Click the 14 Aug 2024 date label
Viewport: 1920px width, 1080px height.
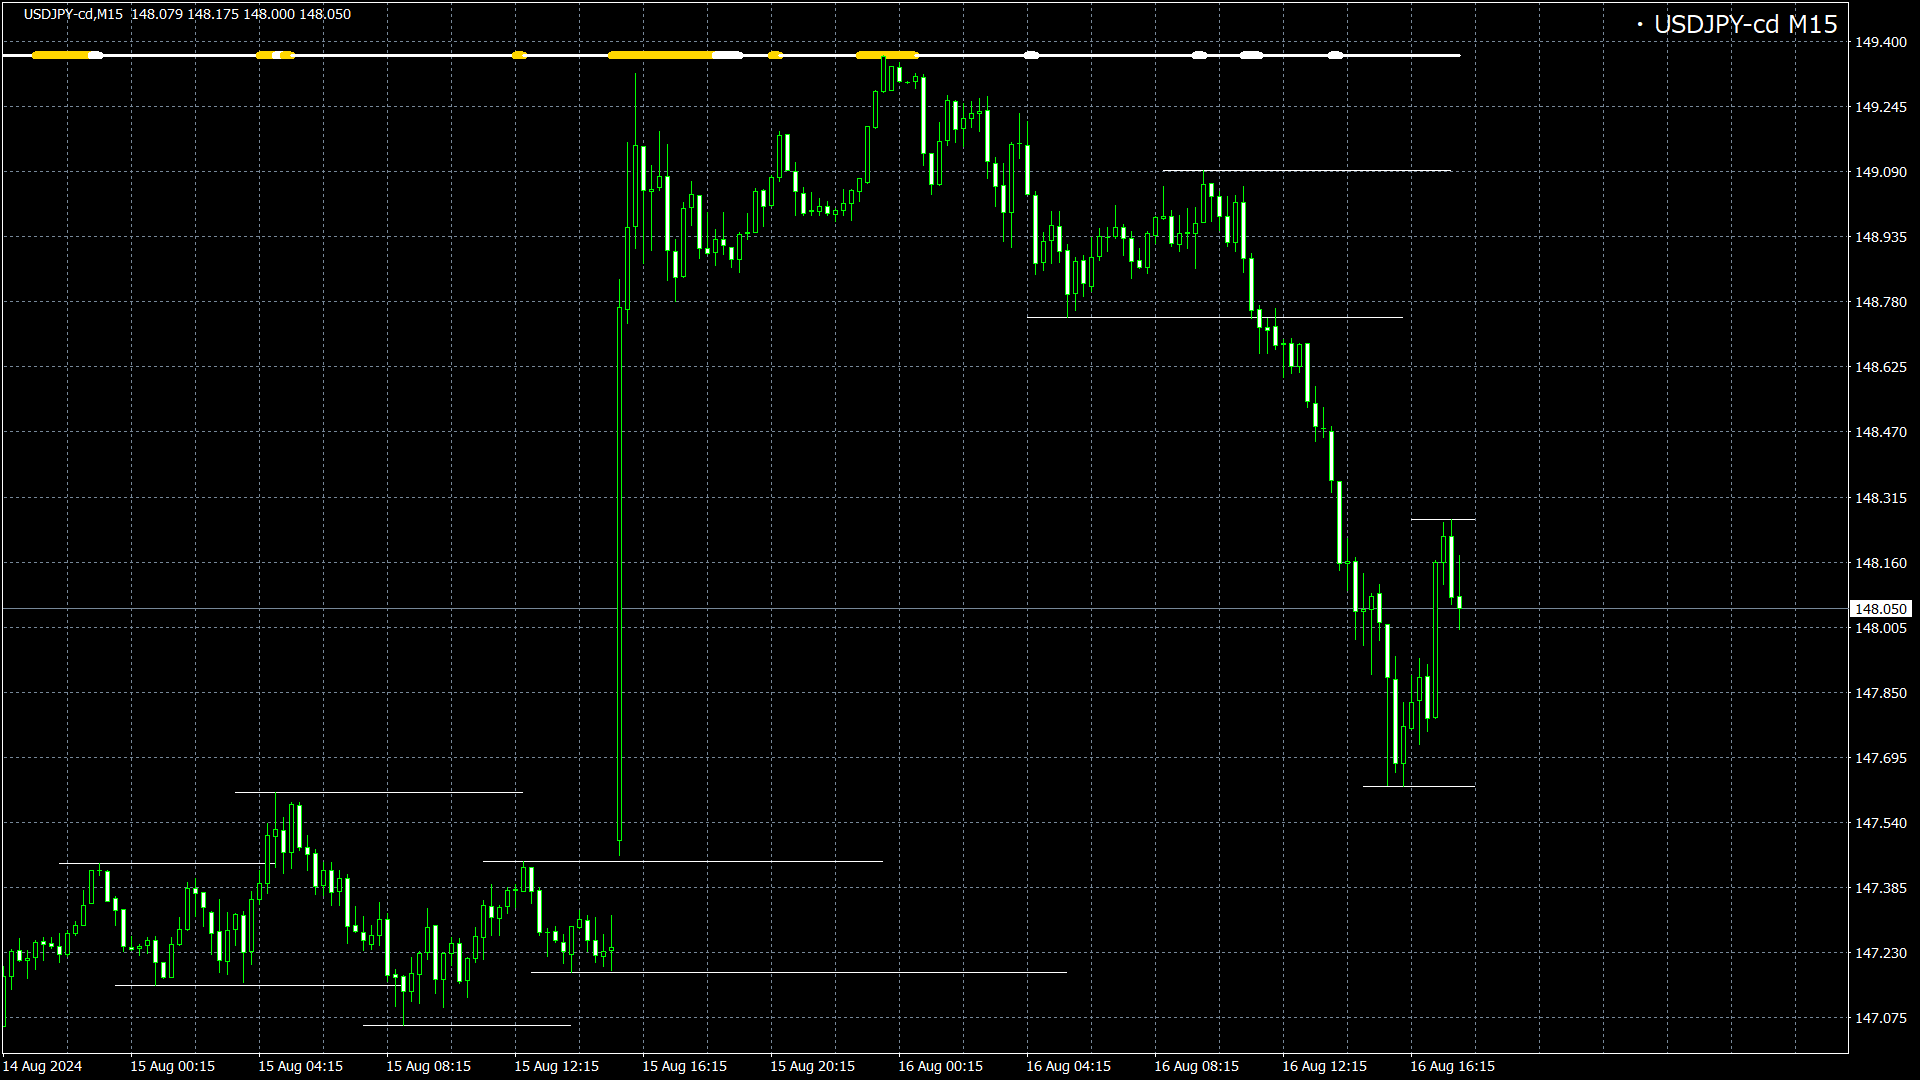click(43, 1066)
